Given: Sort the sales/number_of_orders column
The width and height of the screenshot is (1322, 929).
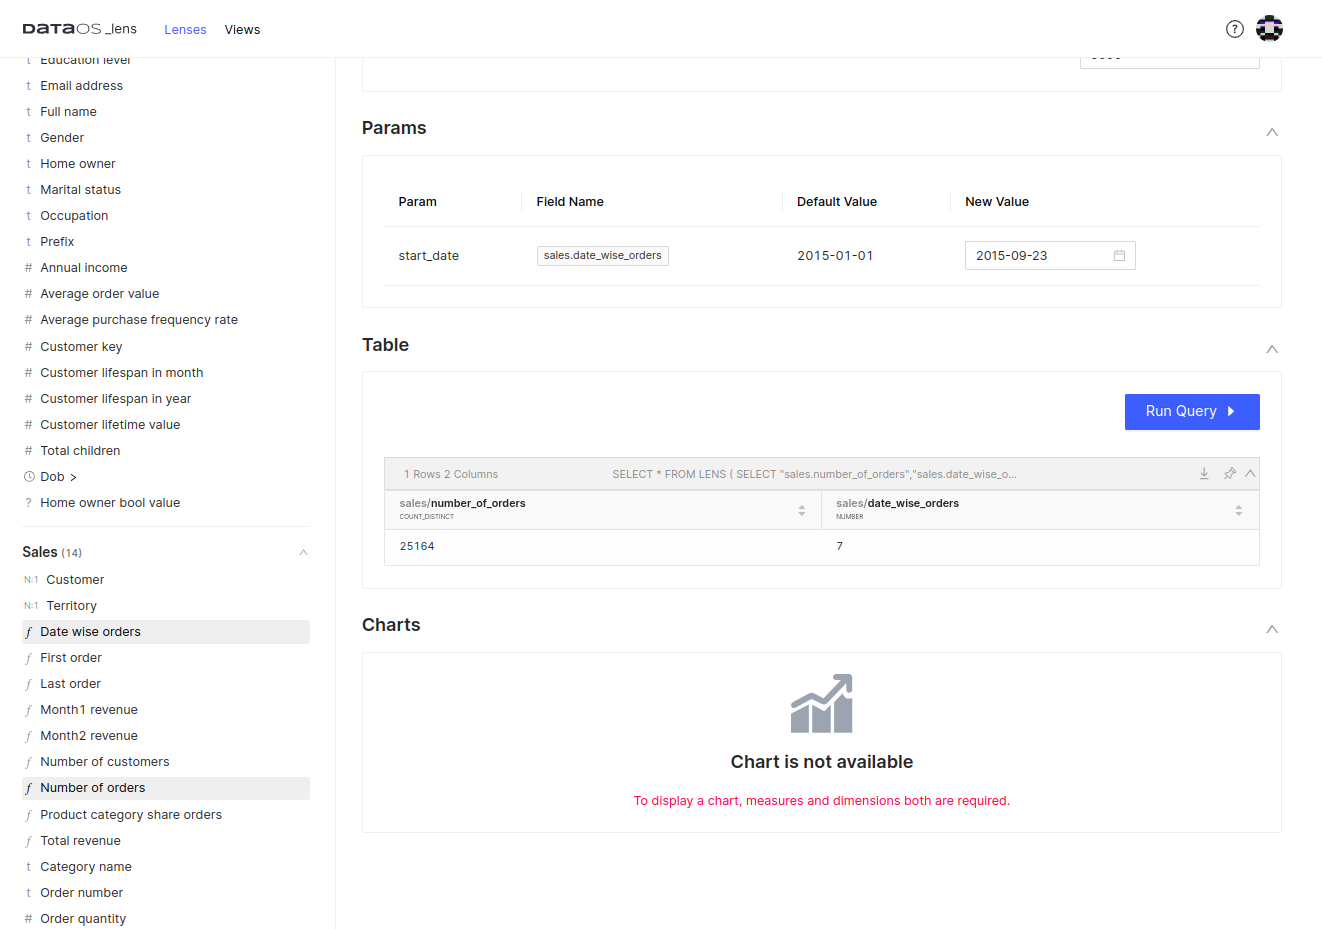Looking at the screenshot, I should pyautogui.click(x=802, y=510).
